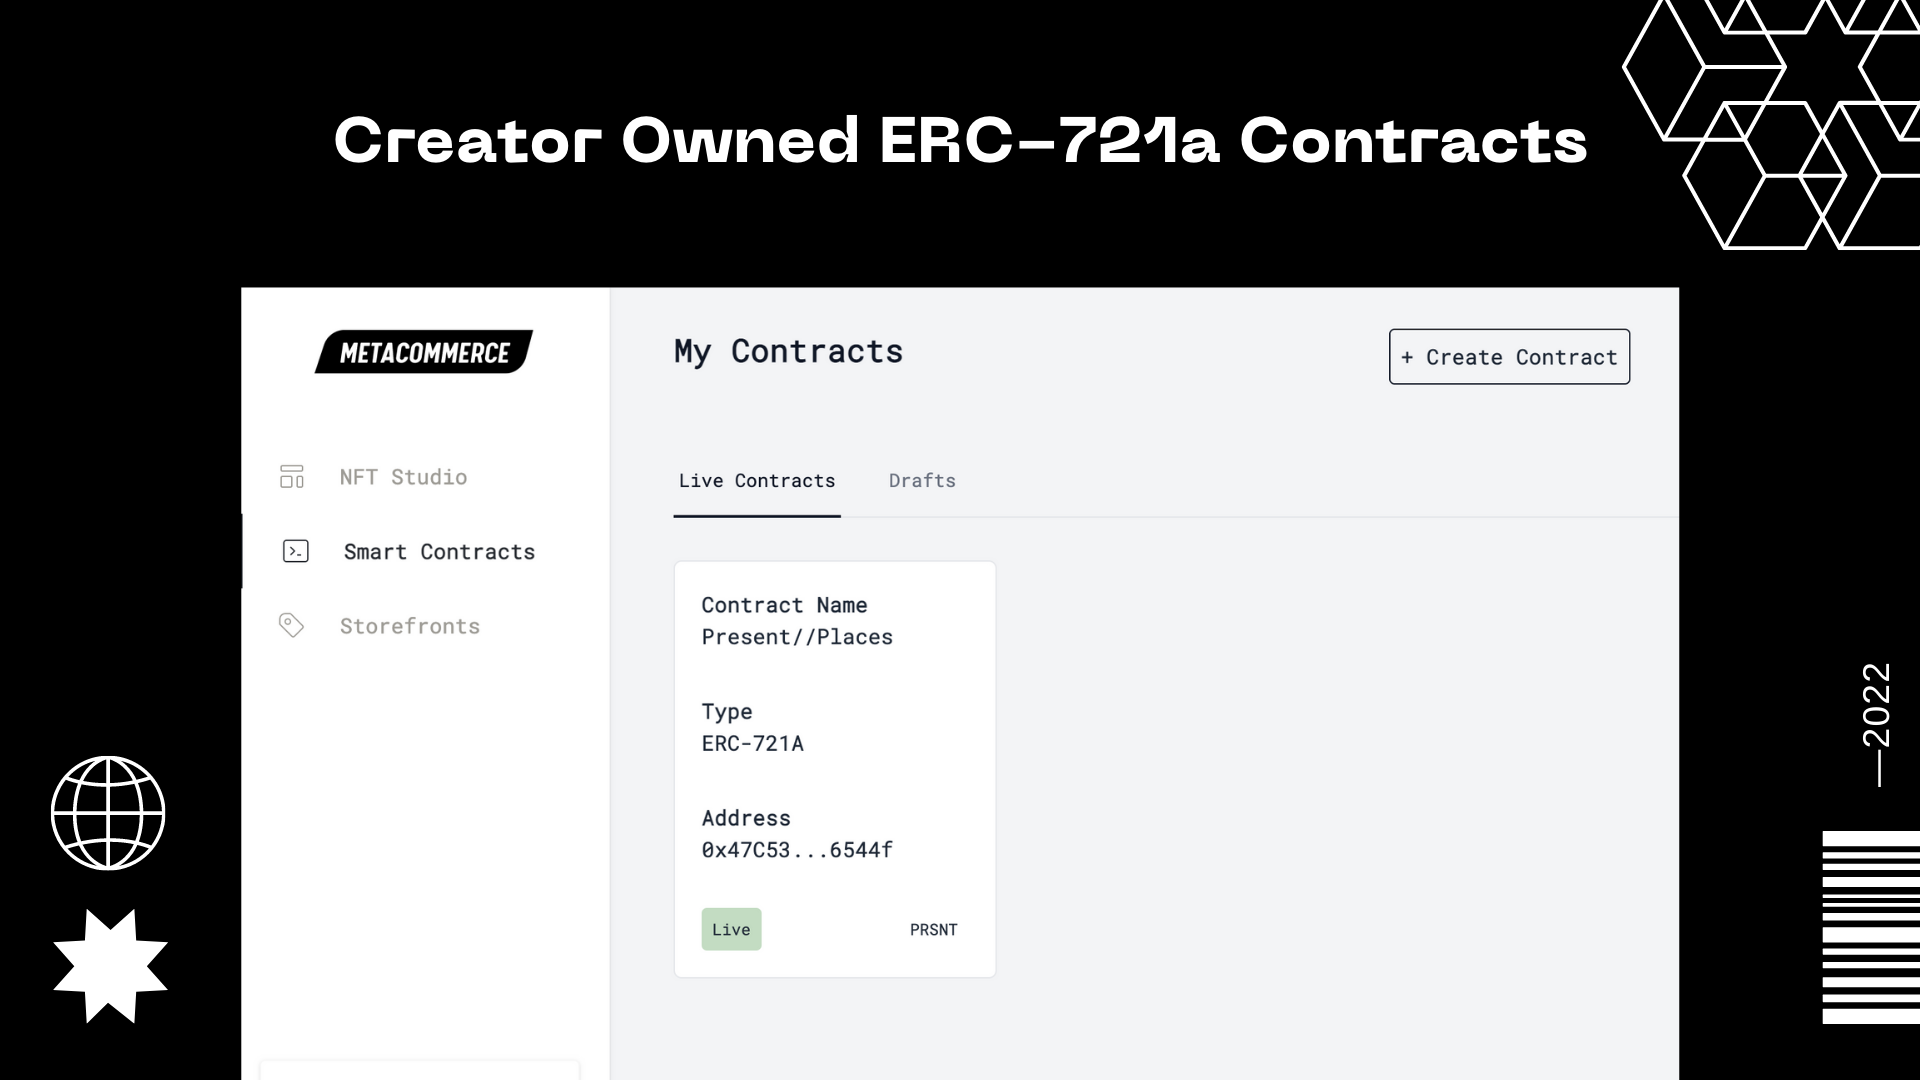
Task: Click the white starburst icon
Action: (x=110, y=966)
